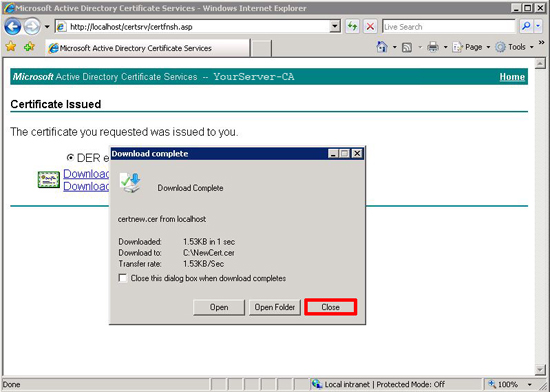Select the Active Directory Certificate Services tab
This screenshot has height=392, width=550.
click(147, 48)
